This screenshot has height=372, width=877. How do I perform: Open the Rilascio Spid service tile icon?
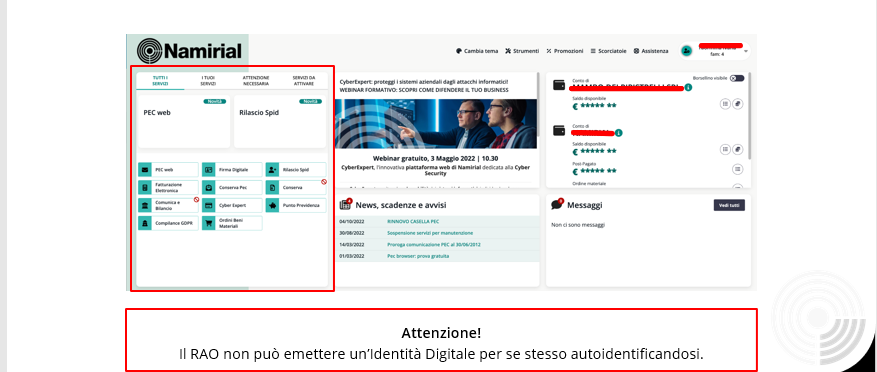tap(272, 169)
